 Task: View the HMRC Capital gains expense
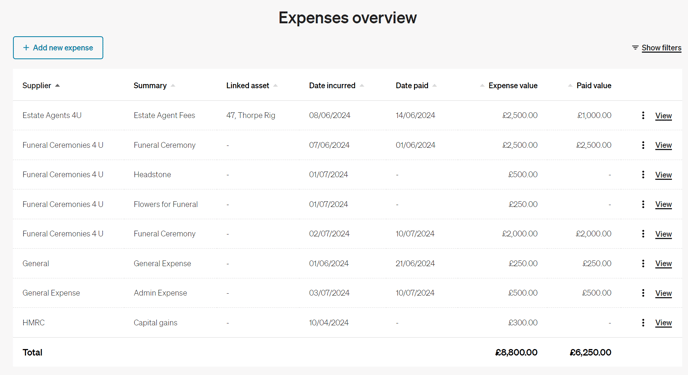click(663, 323)
